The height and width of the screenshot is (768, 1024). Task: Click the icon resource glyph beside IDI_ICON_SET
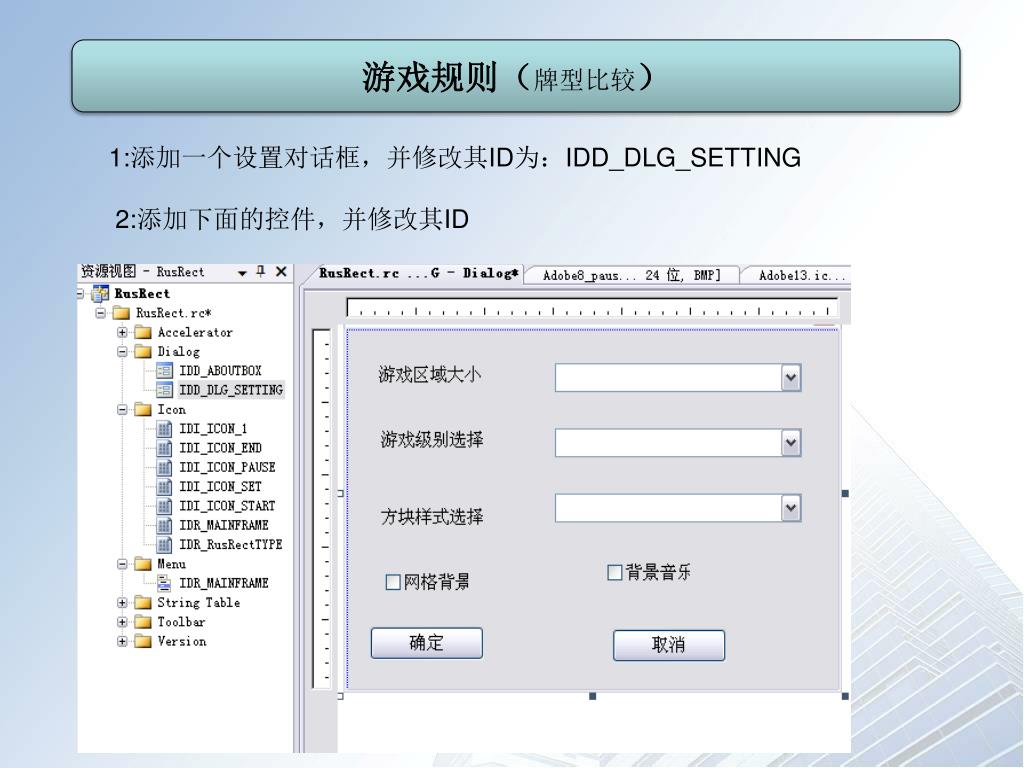point(165,487)
